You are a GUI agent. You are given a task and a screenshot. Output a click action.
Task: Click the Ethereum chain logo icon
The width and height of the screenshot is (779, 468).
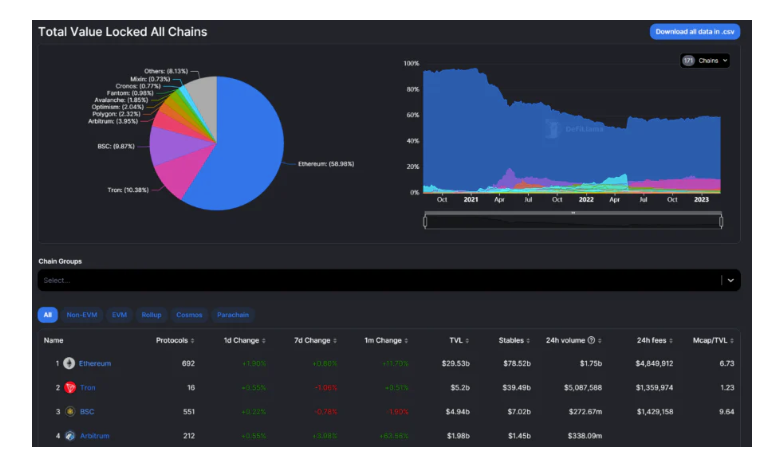(x=69, y=363)
